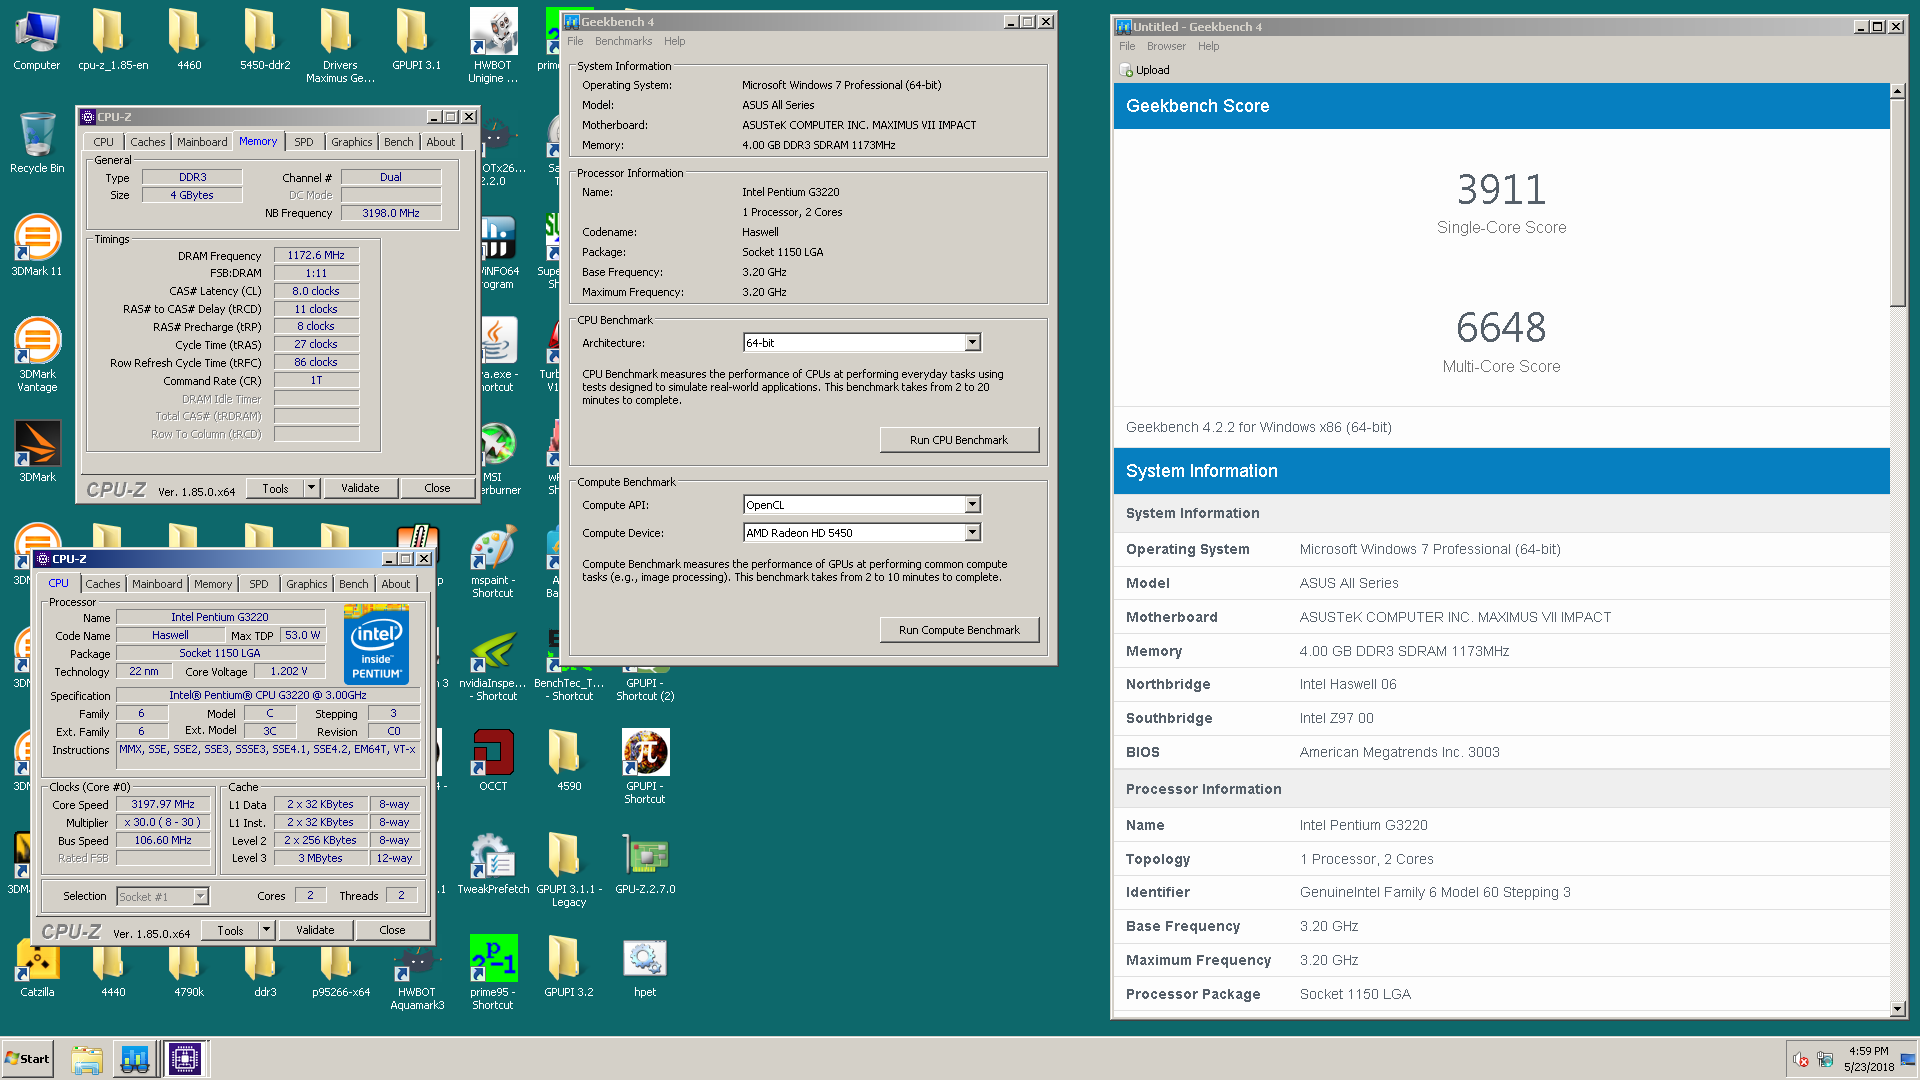
Task: Click Close in Memory CPU-Z window
Action: pyautogui.click(x=437, y=488)
